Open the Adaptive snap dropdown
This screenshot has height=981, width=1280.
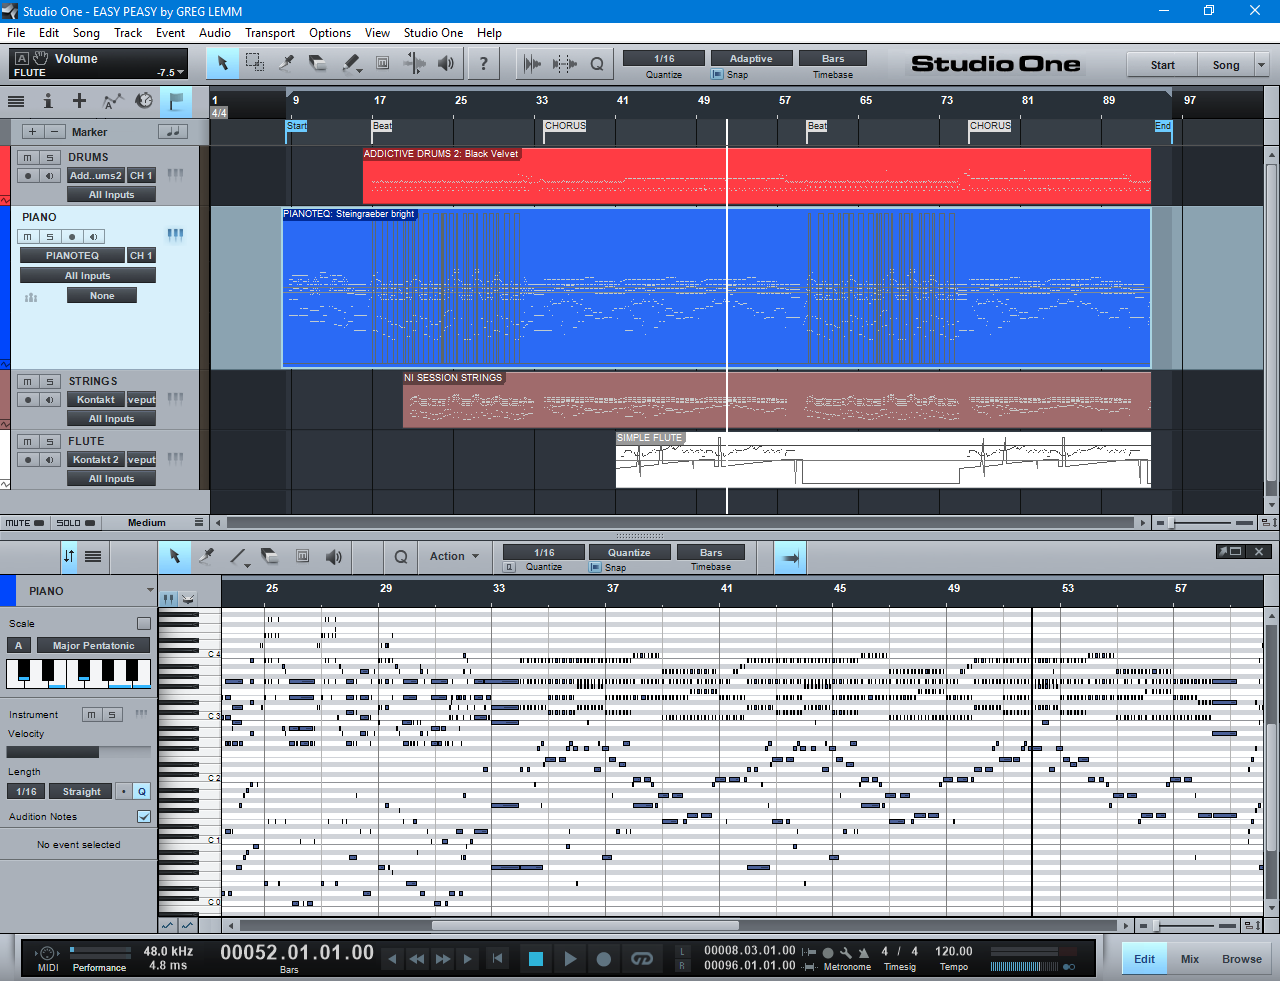pos(751,59)
